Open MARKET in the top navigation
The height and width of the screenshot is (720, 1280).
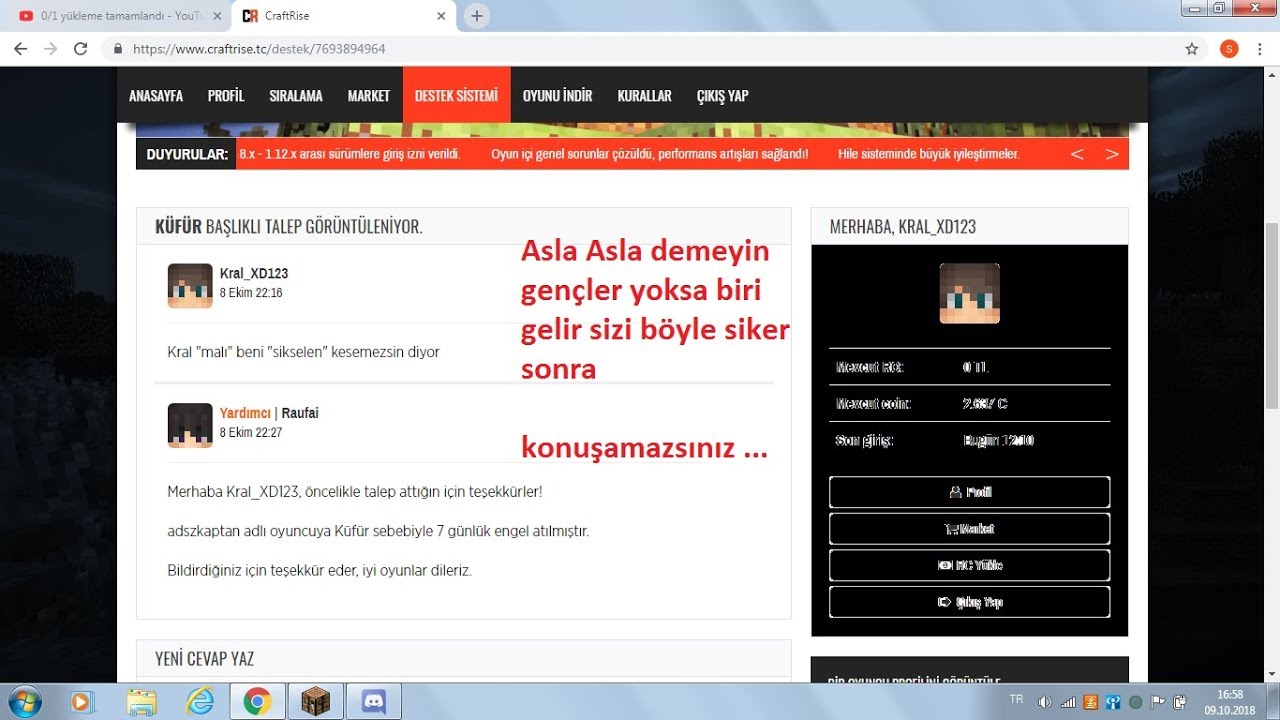(x=369, y=96)
